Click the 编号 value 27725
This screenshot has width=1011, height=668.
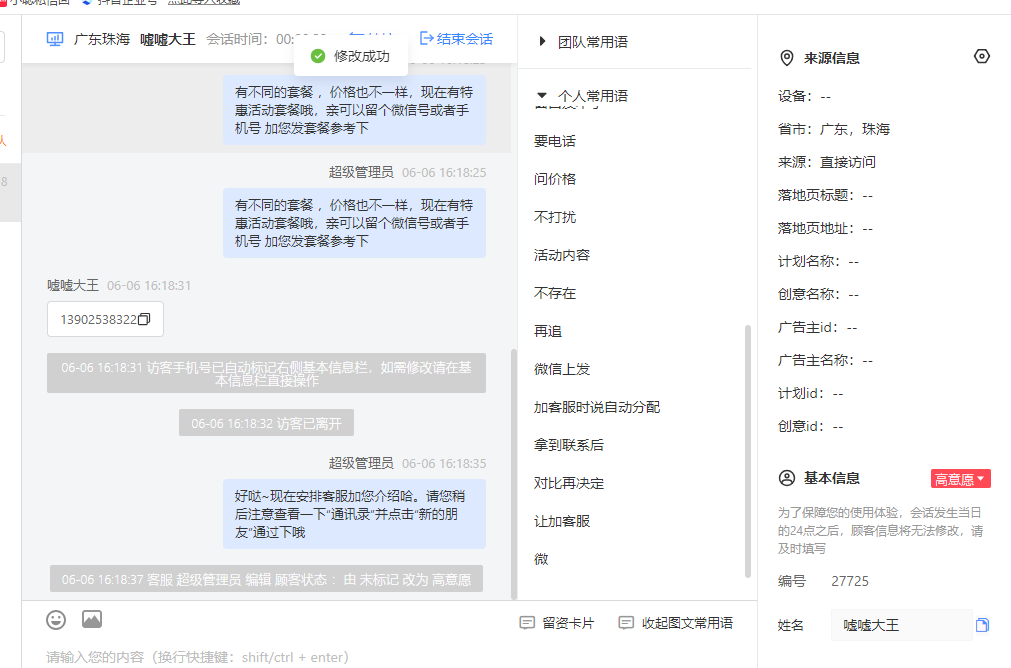point(850,581)
